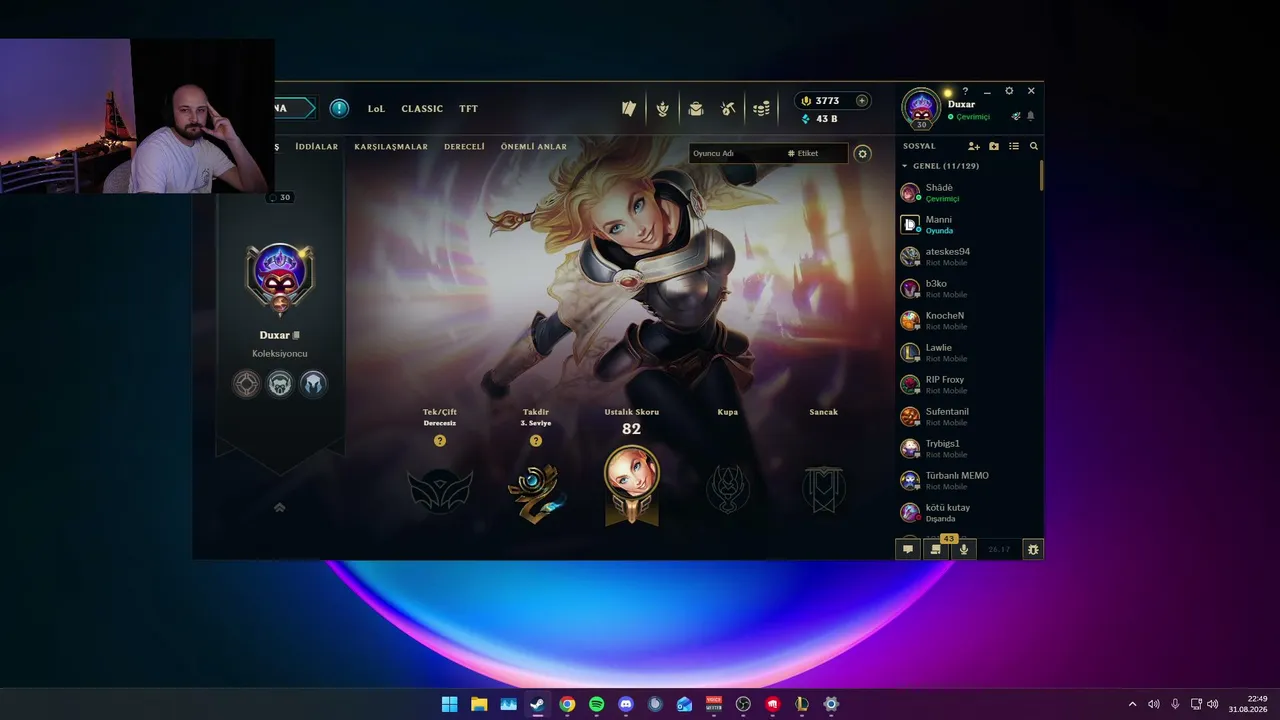Viewport: 1280px width, 720px height.
Task: Select friend KnocheN in friends list
Action: pyautogui.click(x=968, y=320)
